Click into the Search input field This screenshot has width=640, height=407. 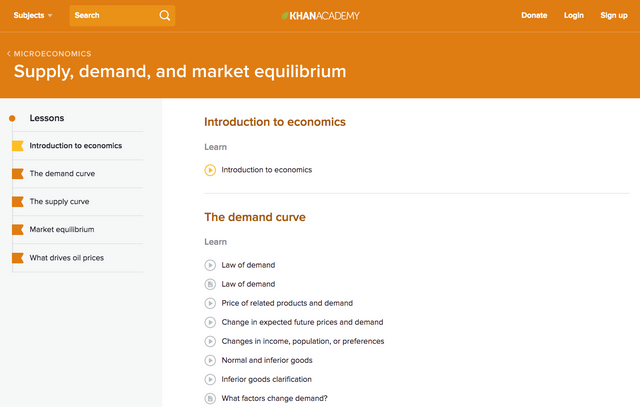coord(112,16)
